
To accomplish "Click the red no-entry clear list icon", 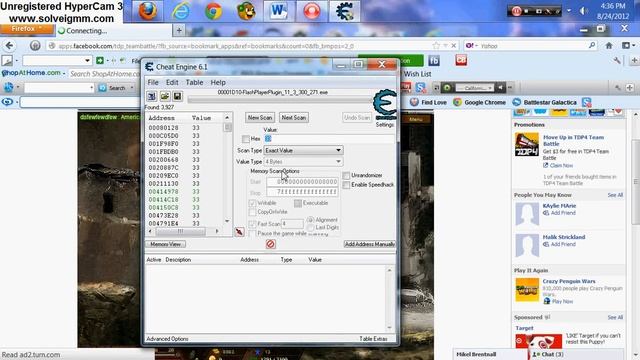I will click(x=270, y=244).
